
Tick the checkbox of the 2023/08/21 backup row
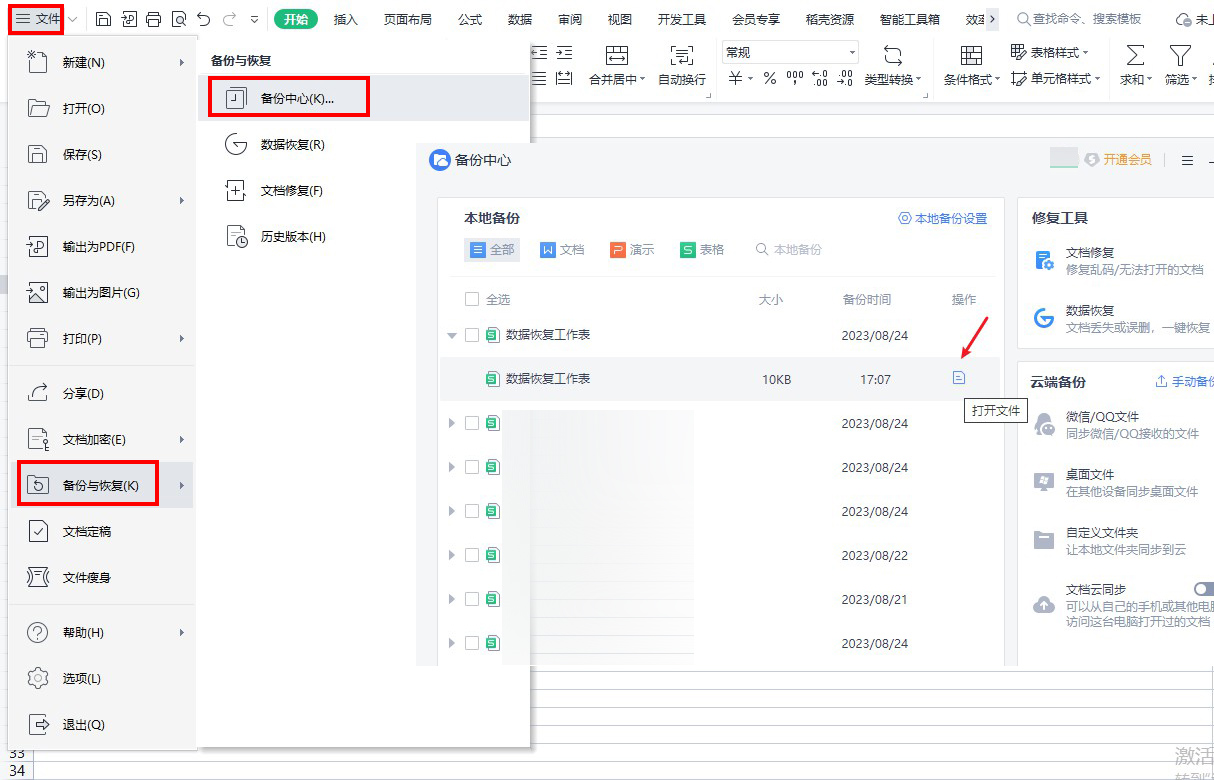(x=472, y=599)
